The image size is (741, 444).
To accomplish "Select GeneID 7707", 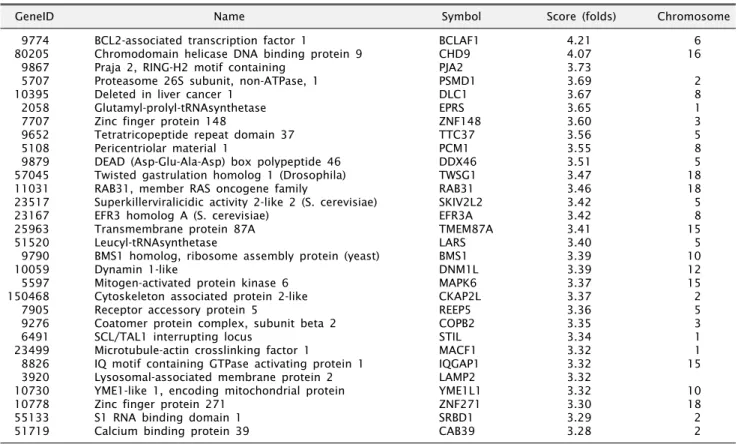I will (x=35, y=121).
